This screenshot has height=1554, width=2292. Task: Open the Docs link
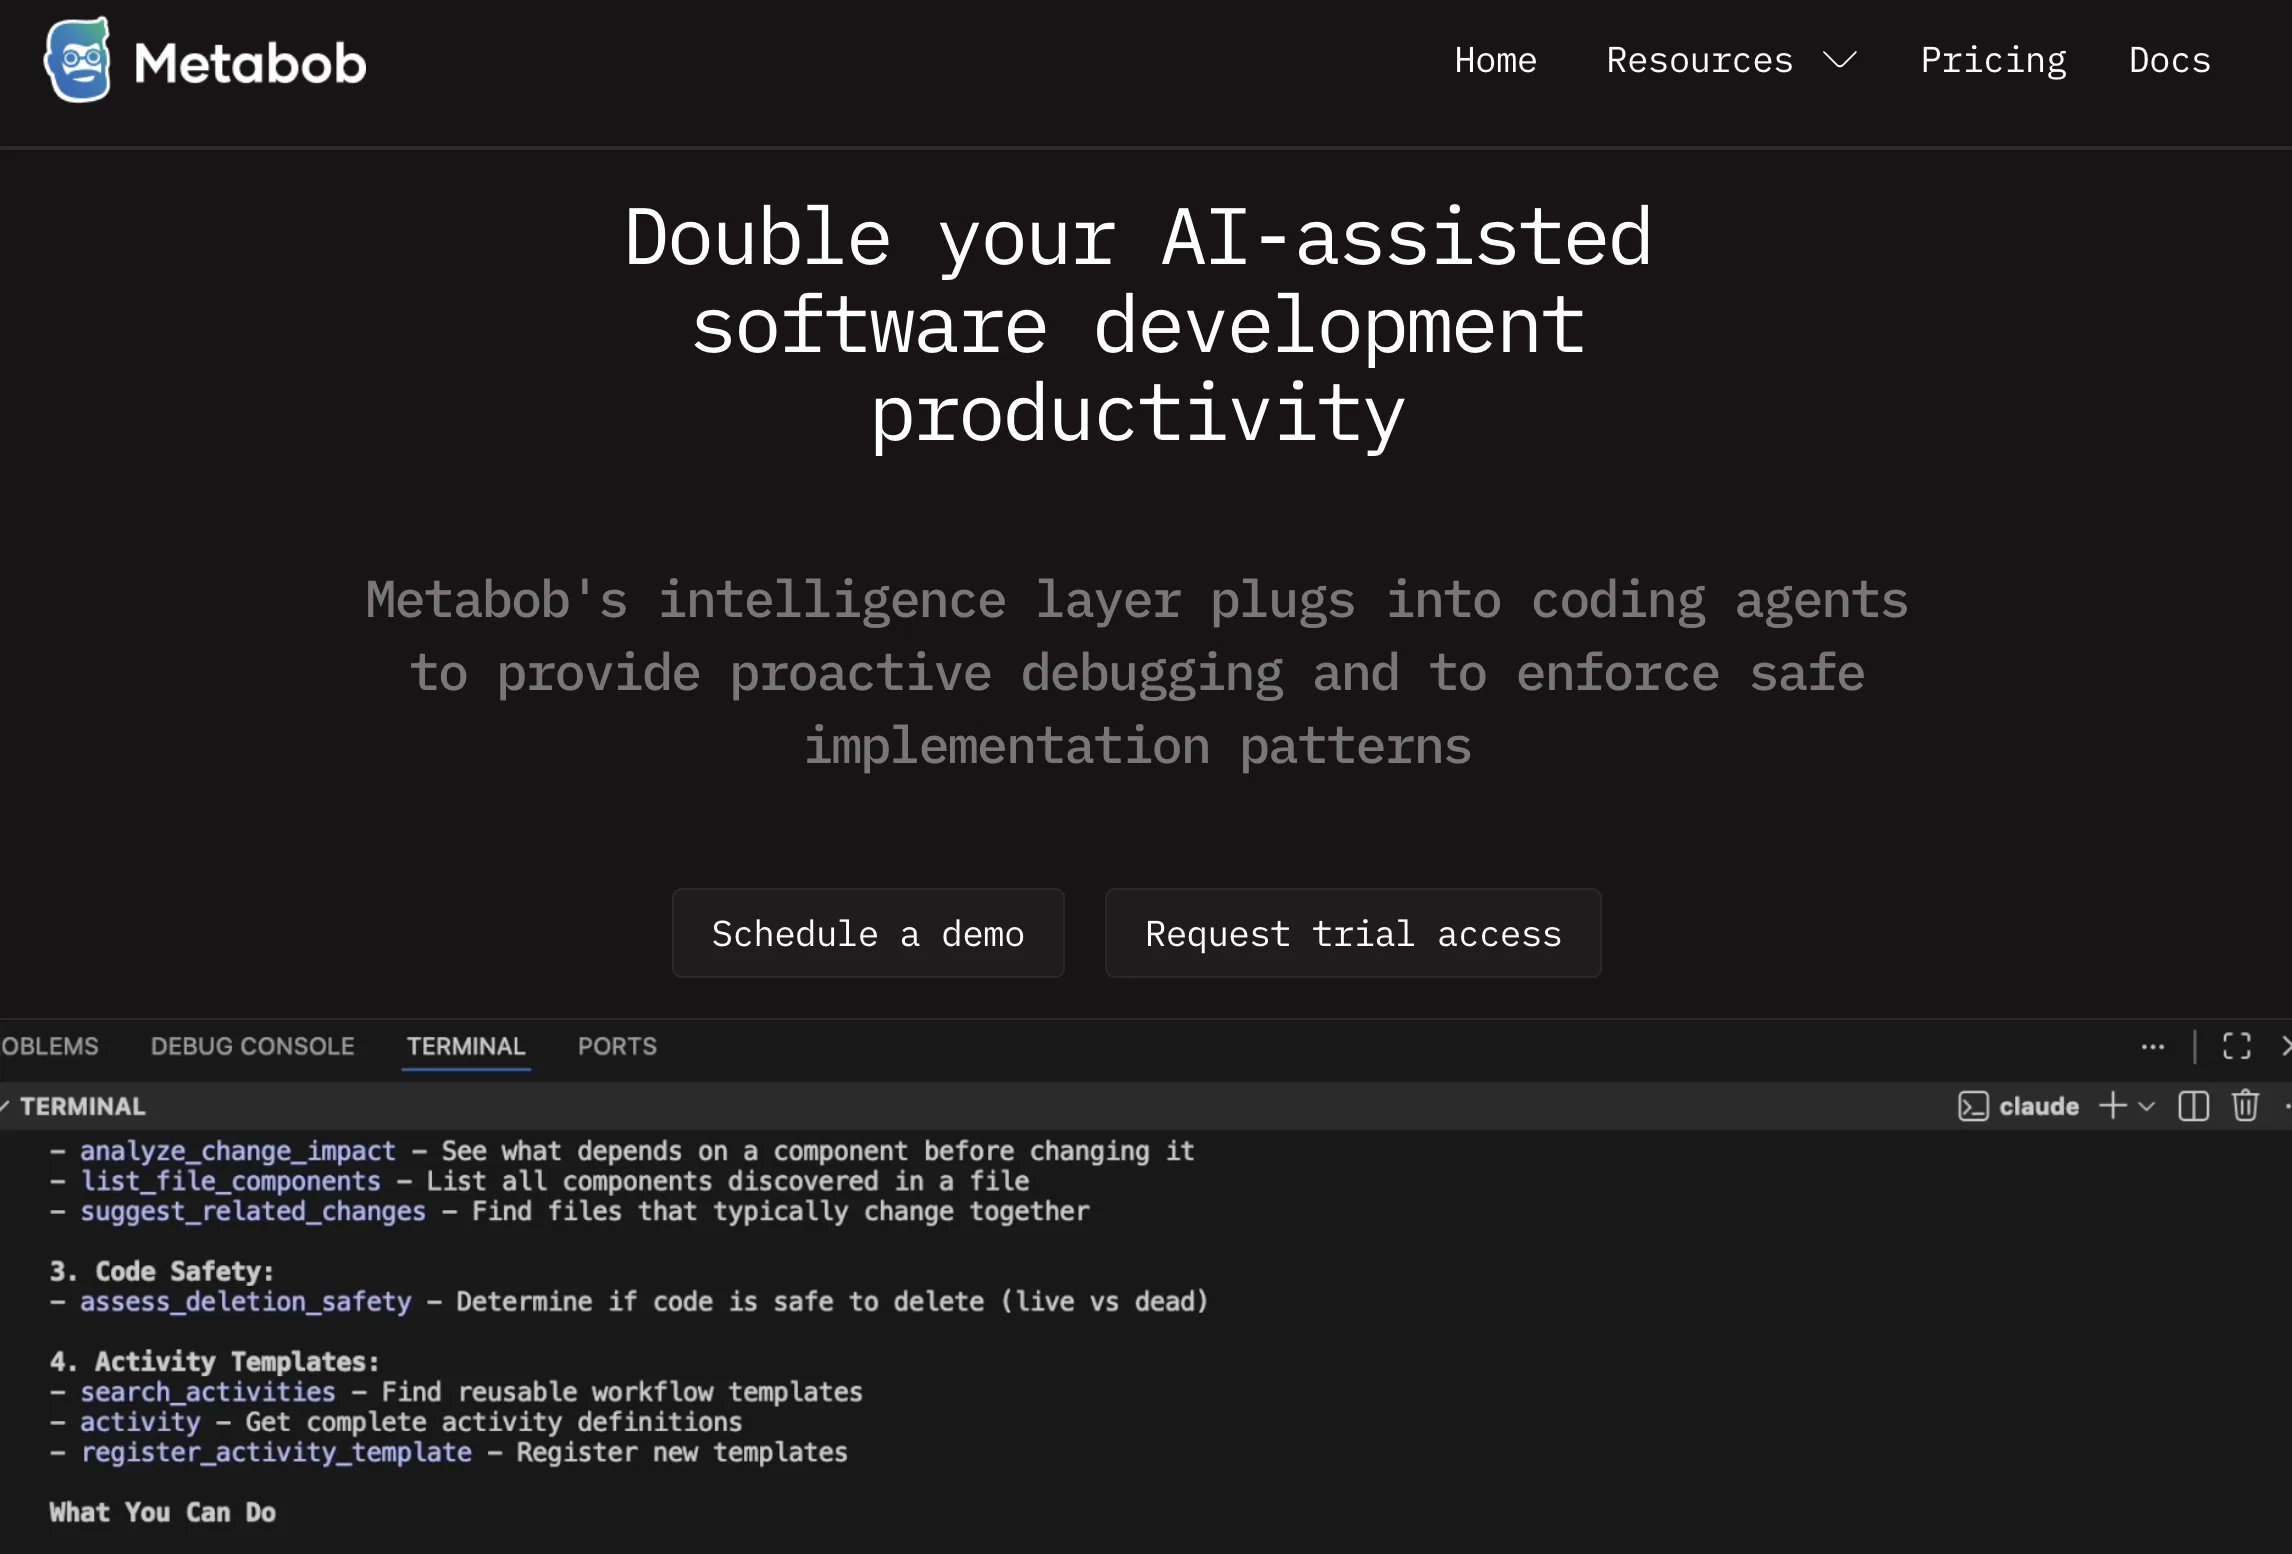tap(2169, 60)
